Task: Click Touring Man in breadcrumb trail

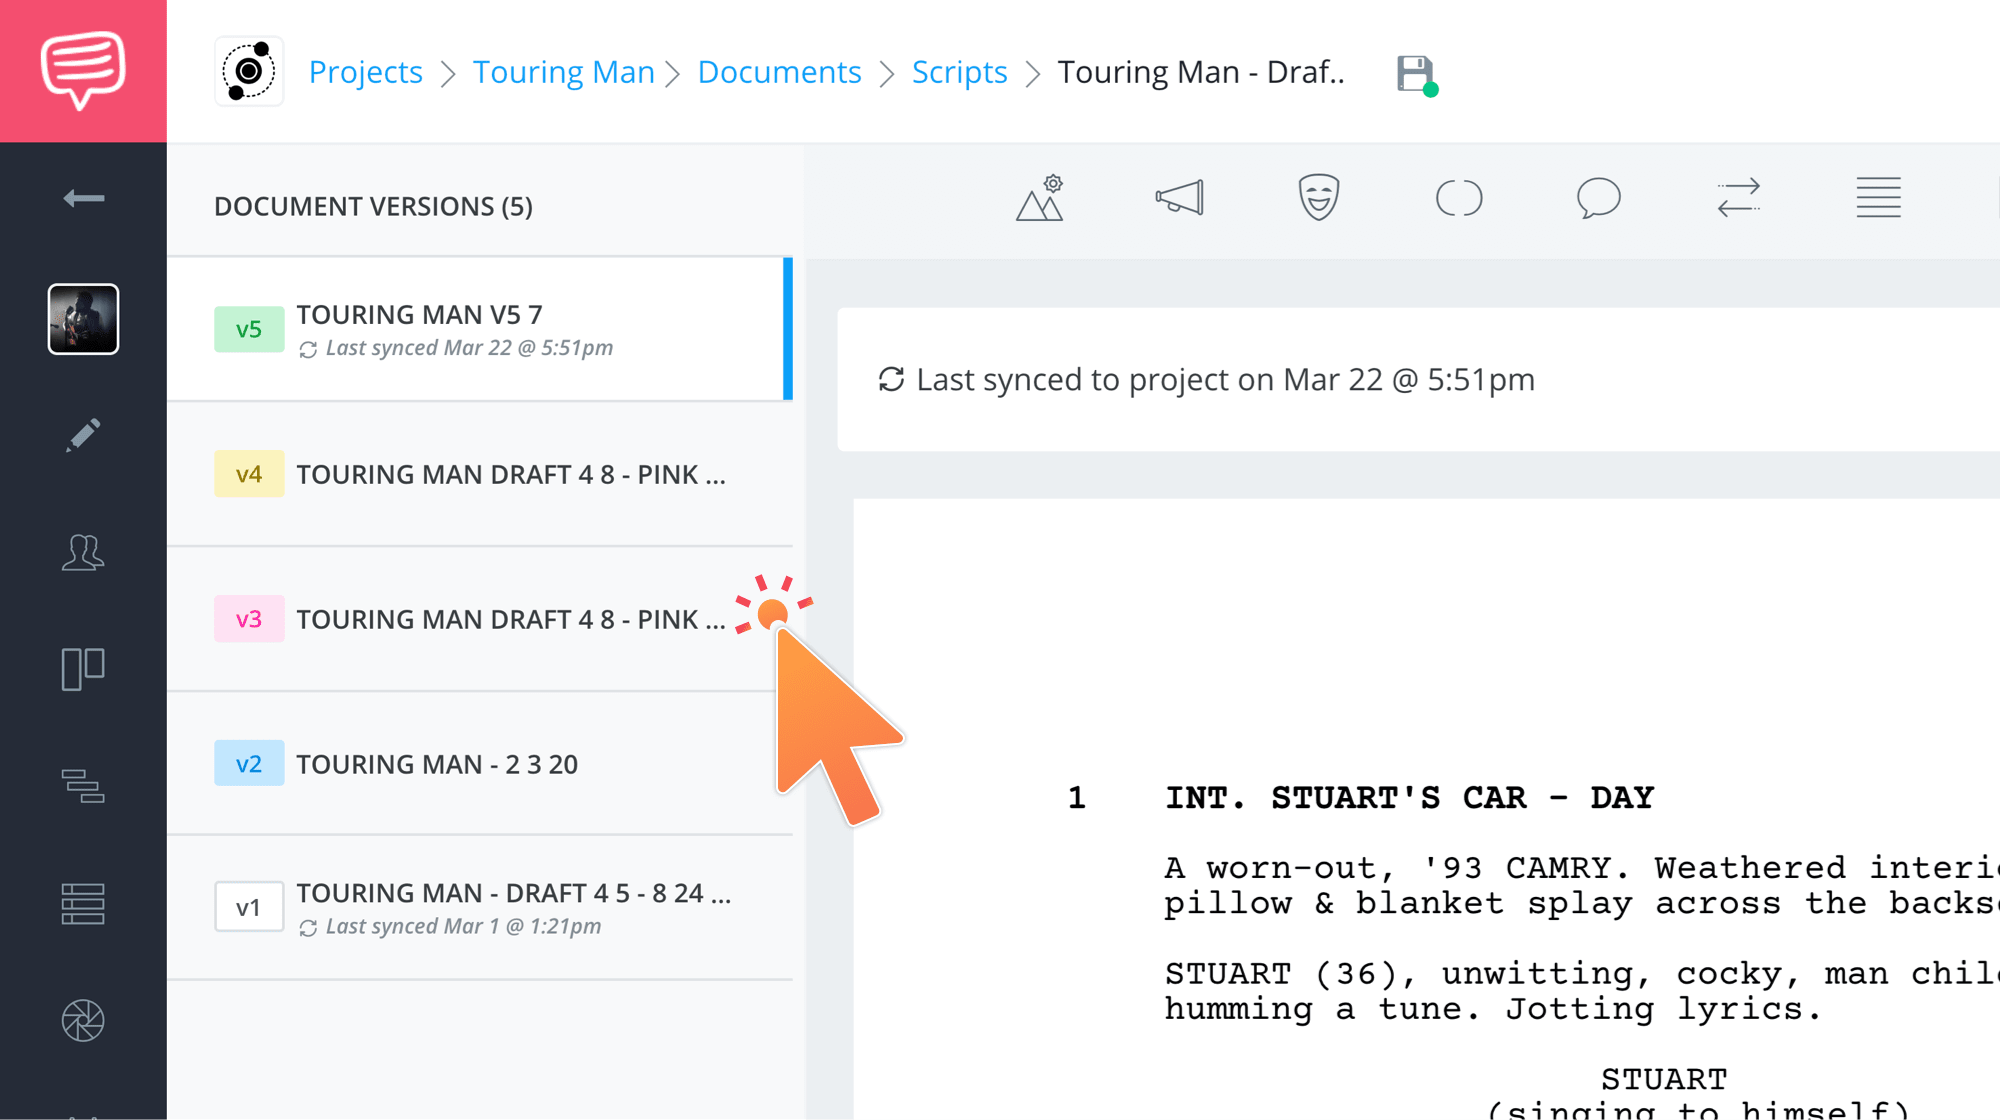Action: point(563,70)
